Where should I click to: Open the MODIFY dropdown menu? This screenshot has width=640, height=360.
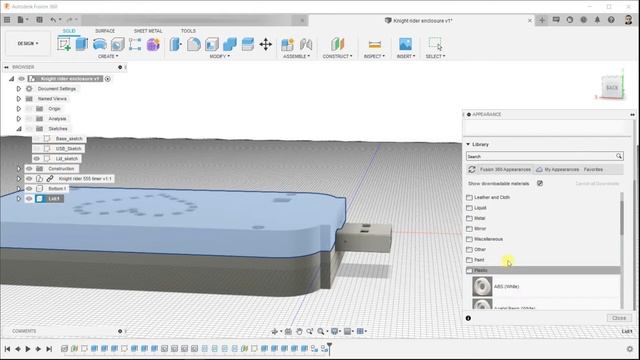click(x=220, y=56)
